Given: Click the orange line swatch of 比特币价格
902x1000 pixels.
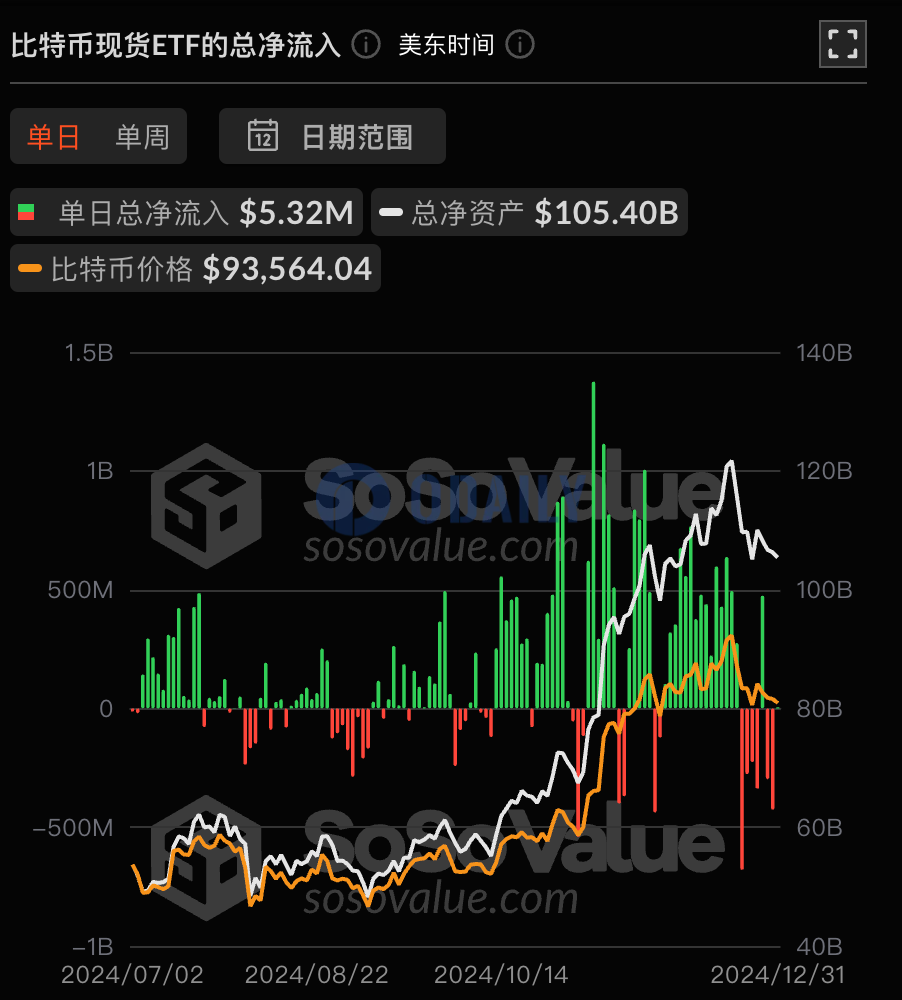Looking at the screenshot, I should tap(30, 268).
